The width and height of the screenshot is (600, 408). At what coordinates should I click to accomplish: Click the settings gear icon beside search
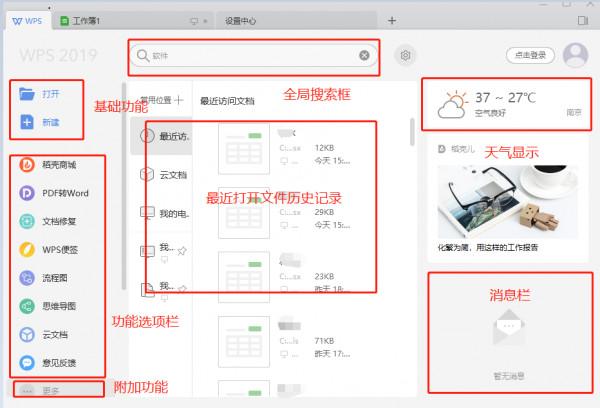coord(405,55)
